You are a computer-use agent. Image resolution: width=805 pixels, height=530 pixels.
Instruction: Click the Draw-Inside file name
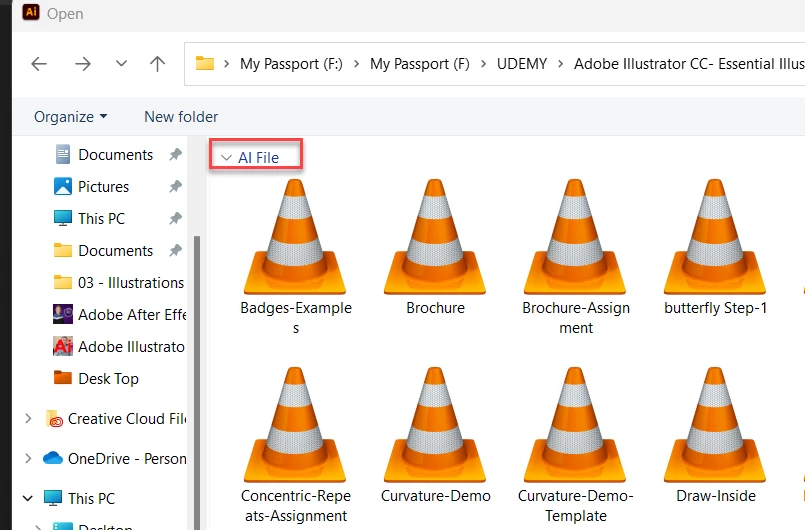point(716,496)
